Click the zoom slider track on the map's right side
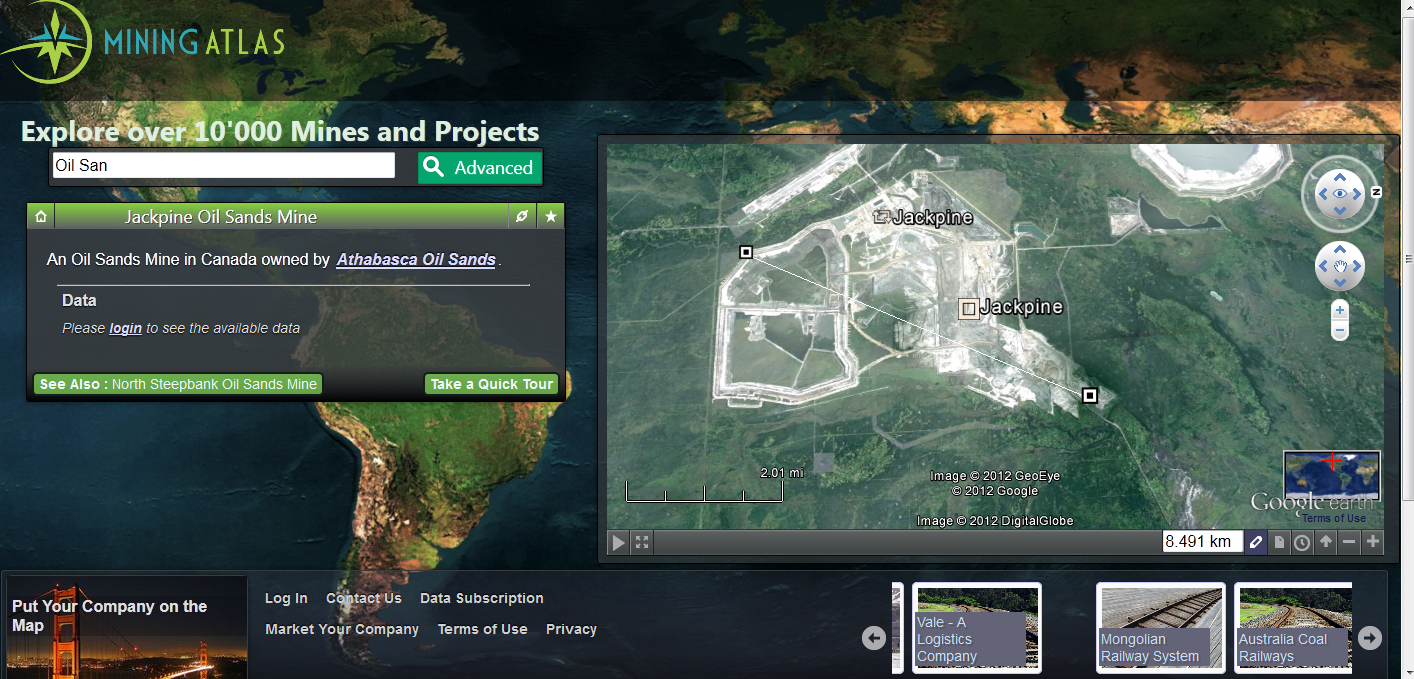 pyautogui.click(x=1339, y=322)
